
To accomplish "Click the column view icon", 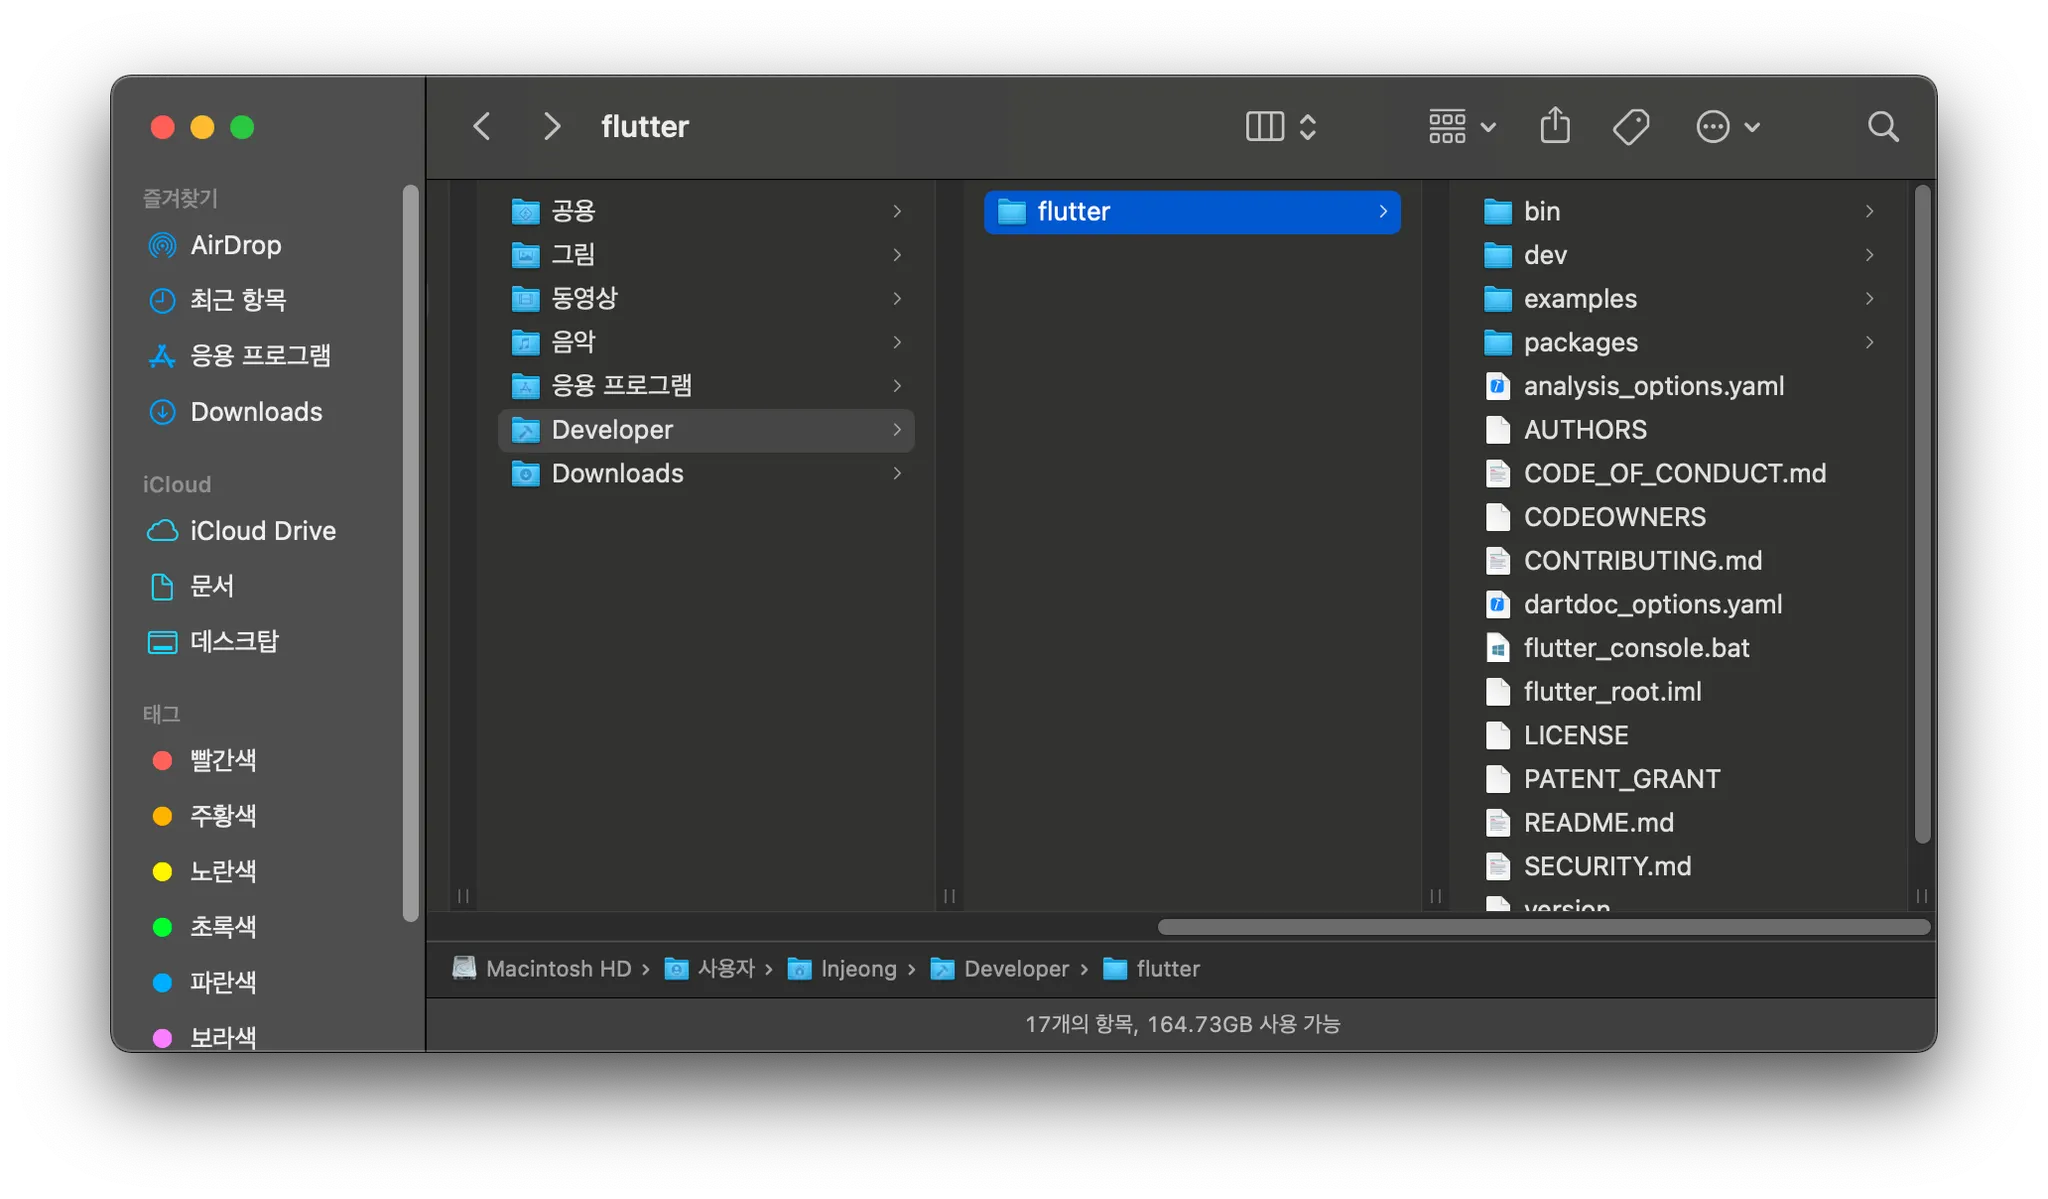I will [x=1264, y=127].
